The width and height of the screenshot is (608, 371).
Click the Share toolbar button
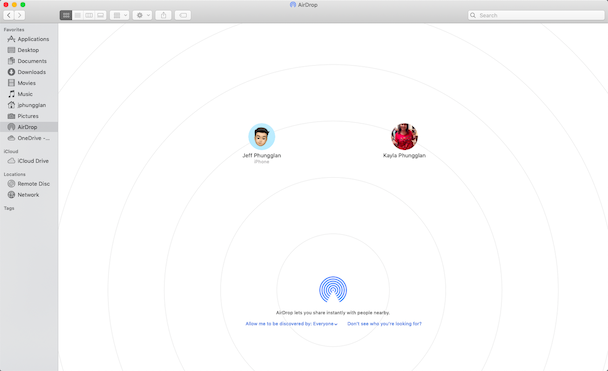164,15
